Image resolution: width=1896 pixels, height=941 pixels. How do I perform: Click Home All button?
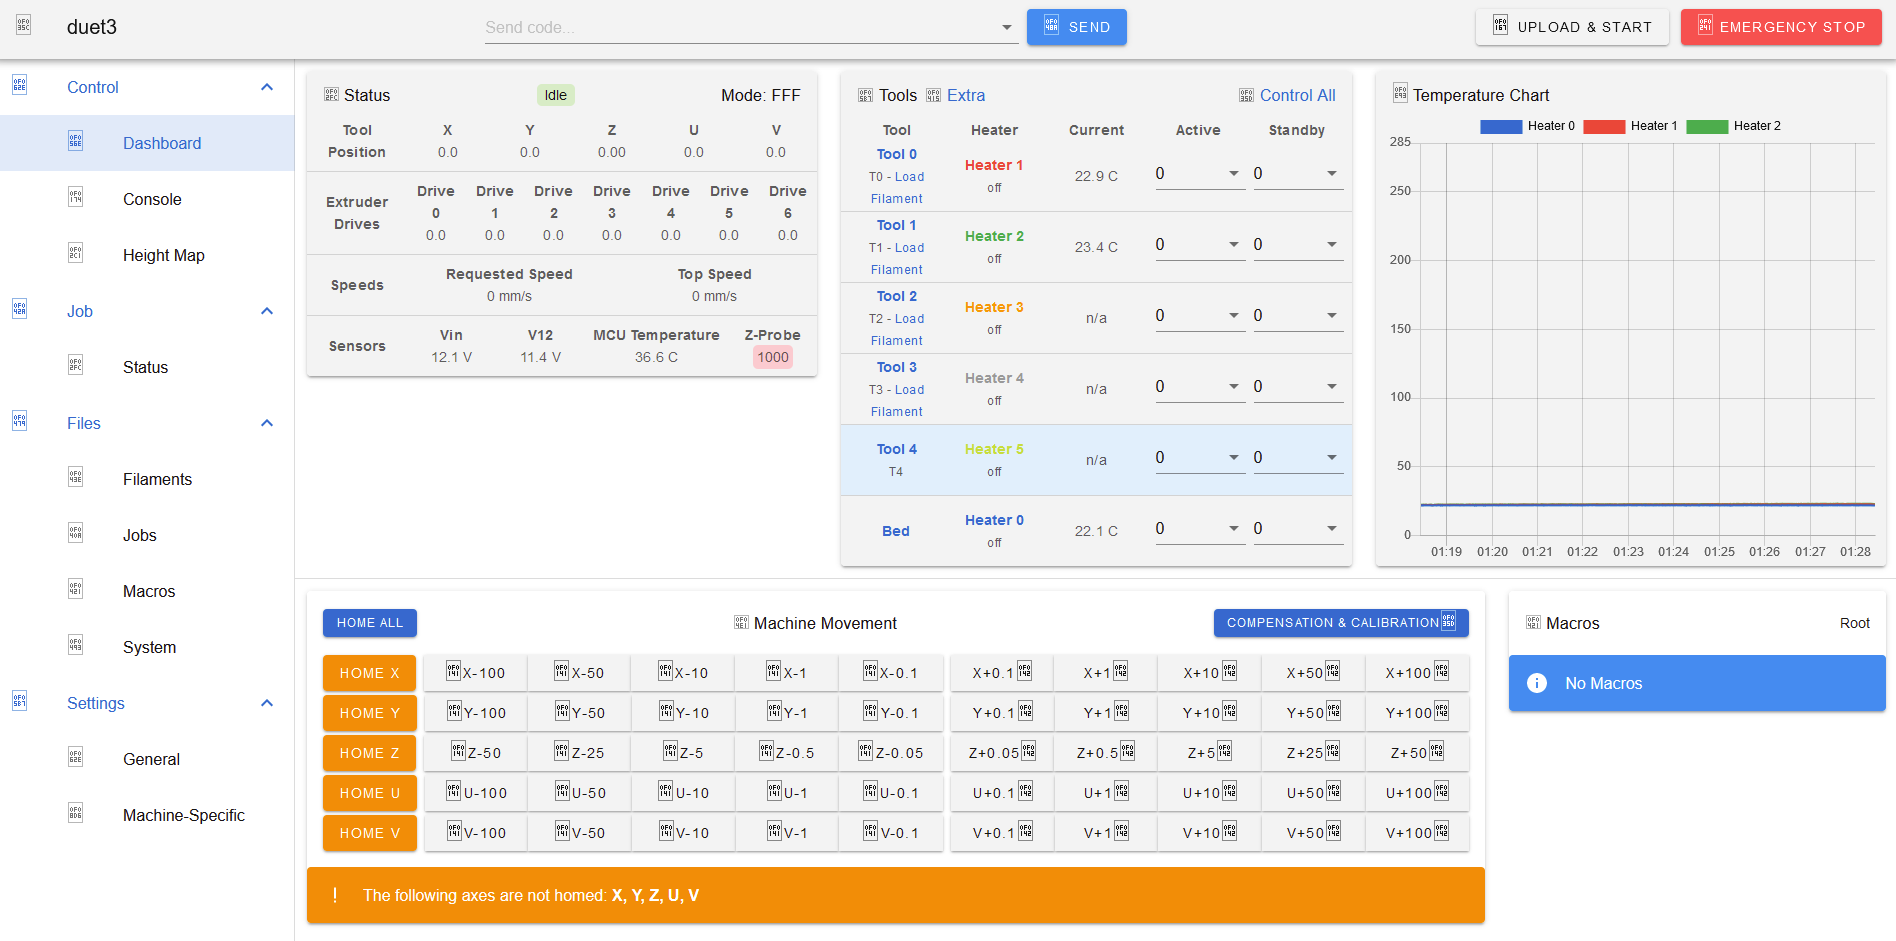point(370,623)
